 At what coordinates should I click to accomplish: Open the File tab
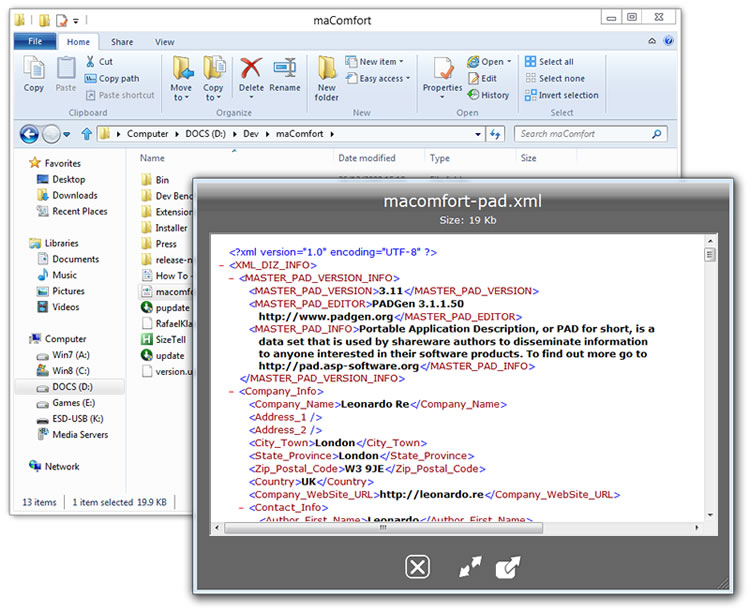(x=35, y=42)
